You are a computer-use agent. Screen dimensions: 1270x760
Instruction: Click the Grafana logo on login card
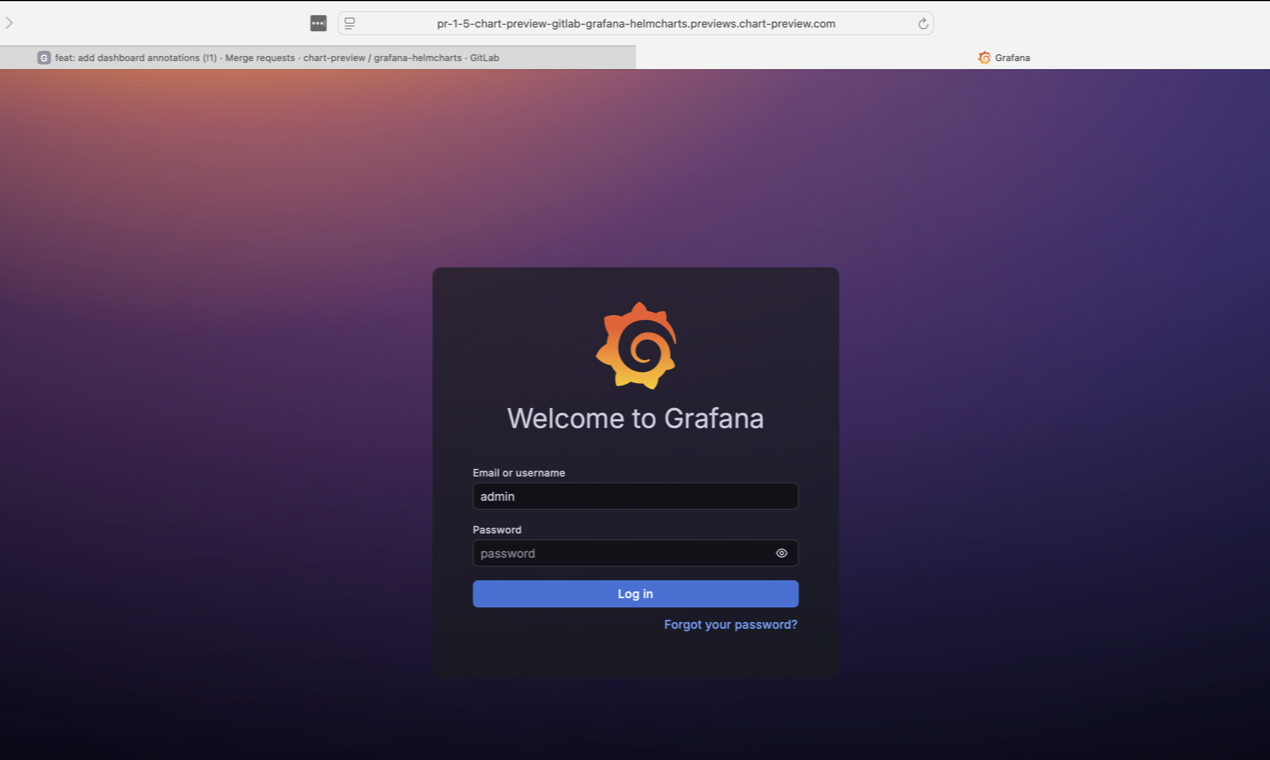tap(636, 345)
